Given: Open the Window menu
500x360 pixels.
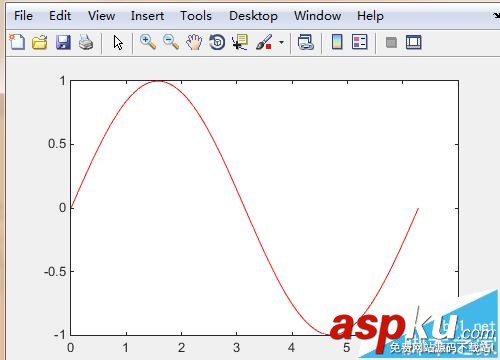Looking at the screenshot, I should click(x=318, y=16).
